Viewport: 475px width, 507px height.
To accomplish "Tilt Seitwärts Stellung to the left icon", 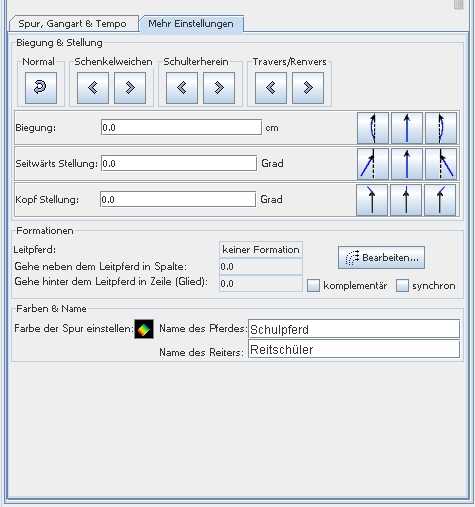I will [x=373, y=164].
